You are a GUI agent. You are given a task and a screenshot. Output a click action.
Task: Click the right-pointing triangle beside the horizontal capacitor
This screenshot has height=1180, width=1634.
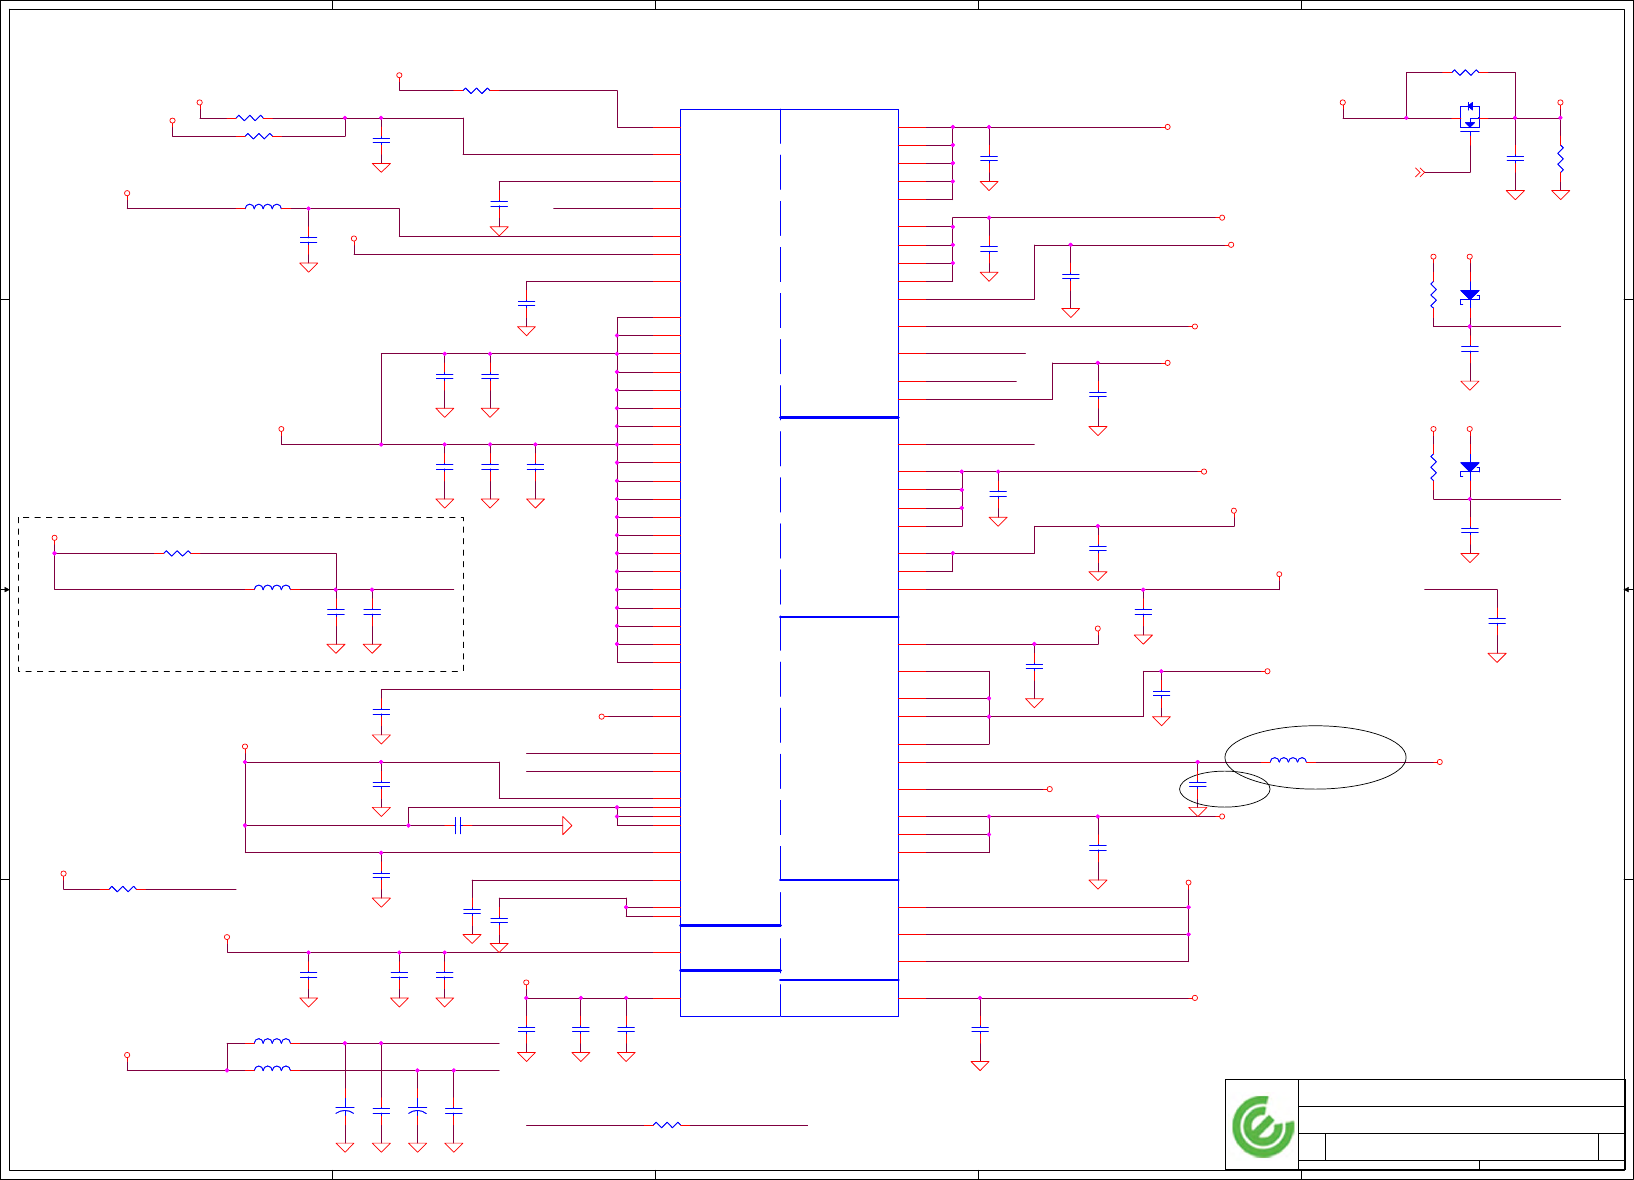click(x=567, y=825)
